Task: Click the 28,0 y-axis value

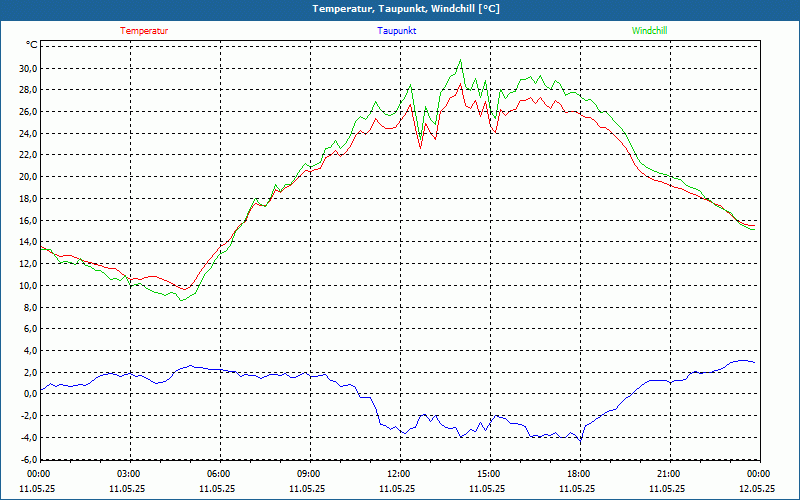Action: [29, 90]
